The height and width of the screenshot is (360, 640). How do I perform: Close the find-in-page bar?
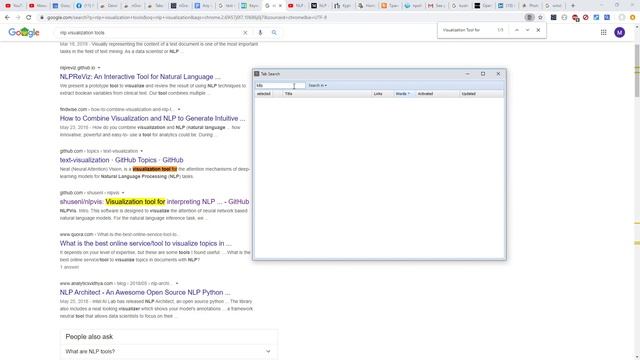(538, 30)
